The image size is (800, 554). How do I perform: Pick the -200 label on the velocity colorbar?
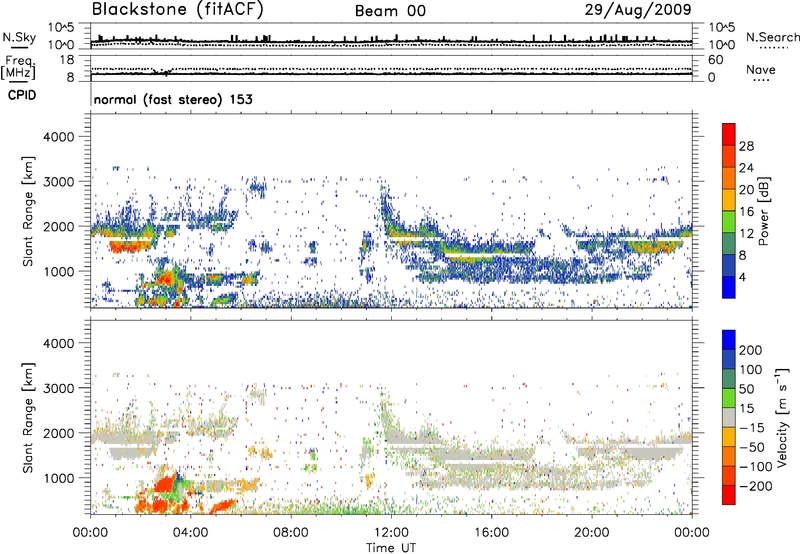754,486
